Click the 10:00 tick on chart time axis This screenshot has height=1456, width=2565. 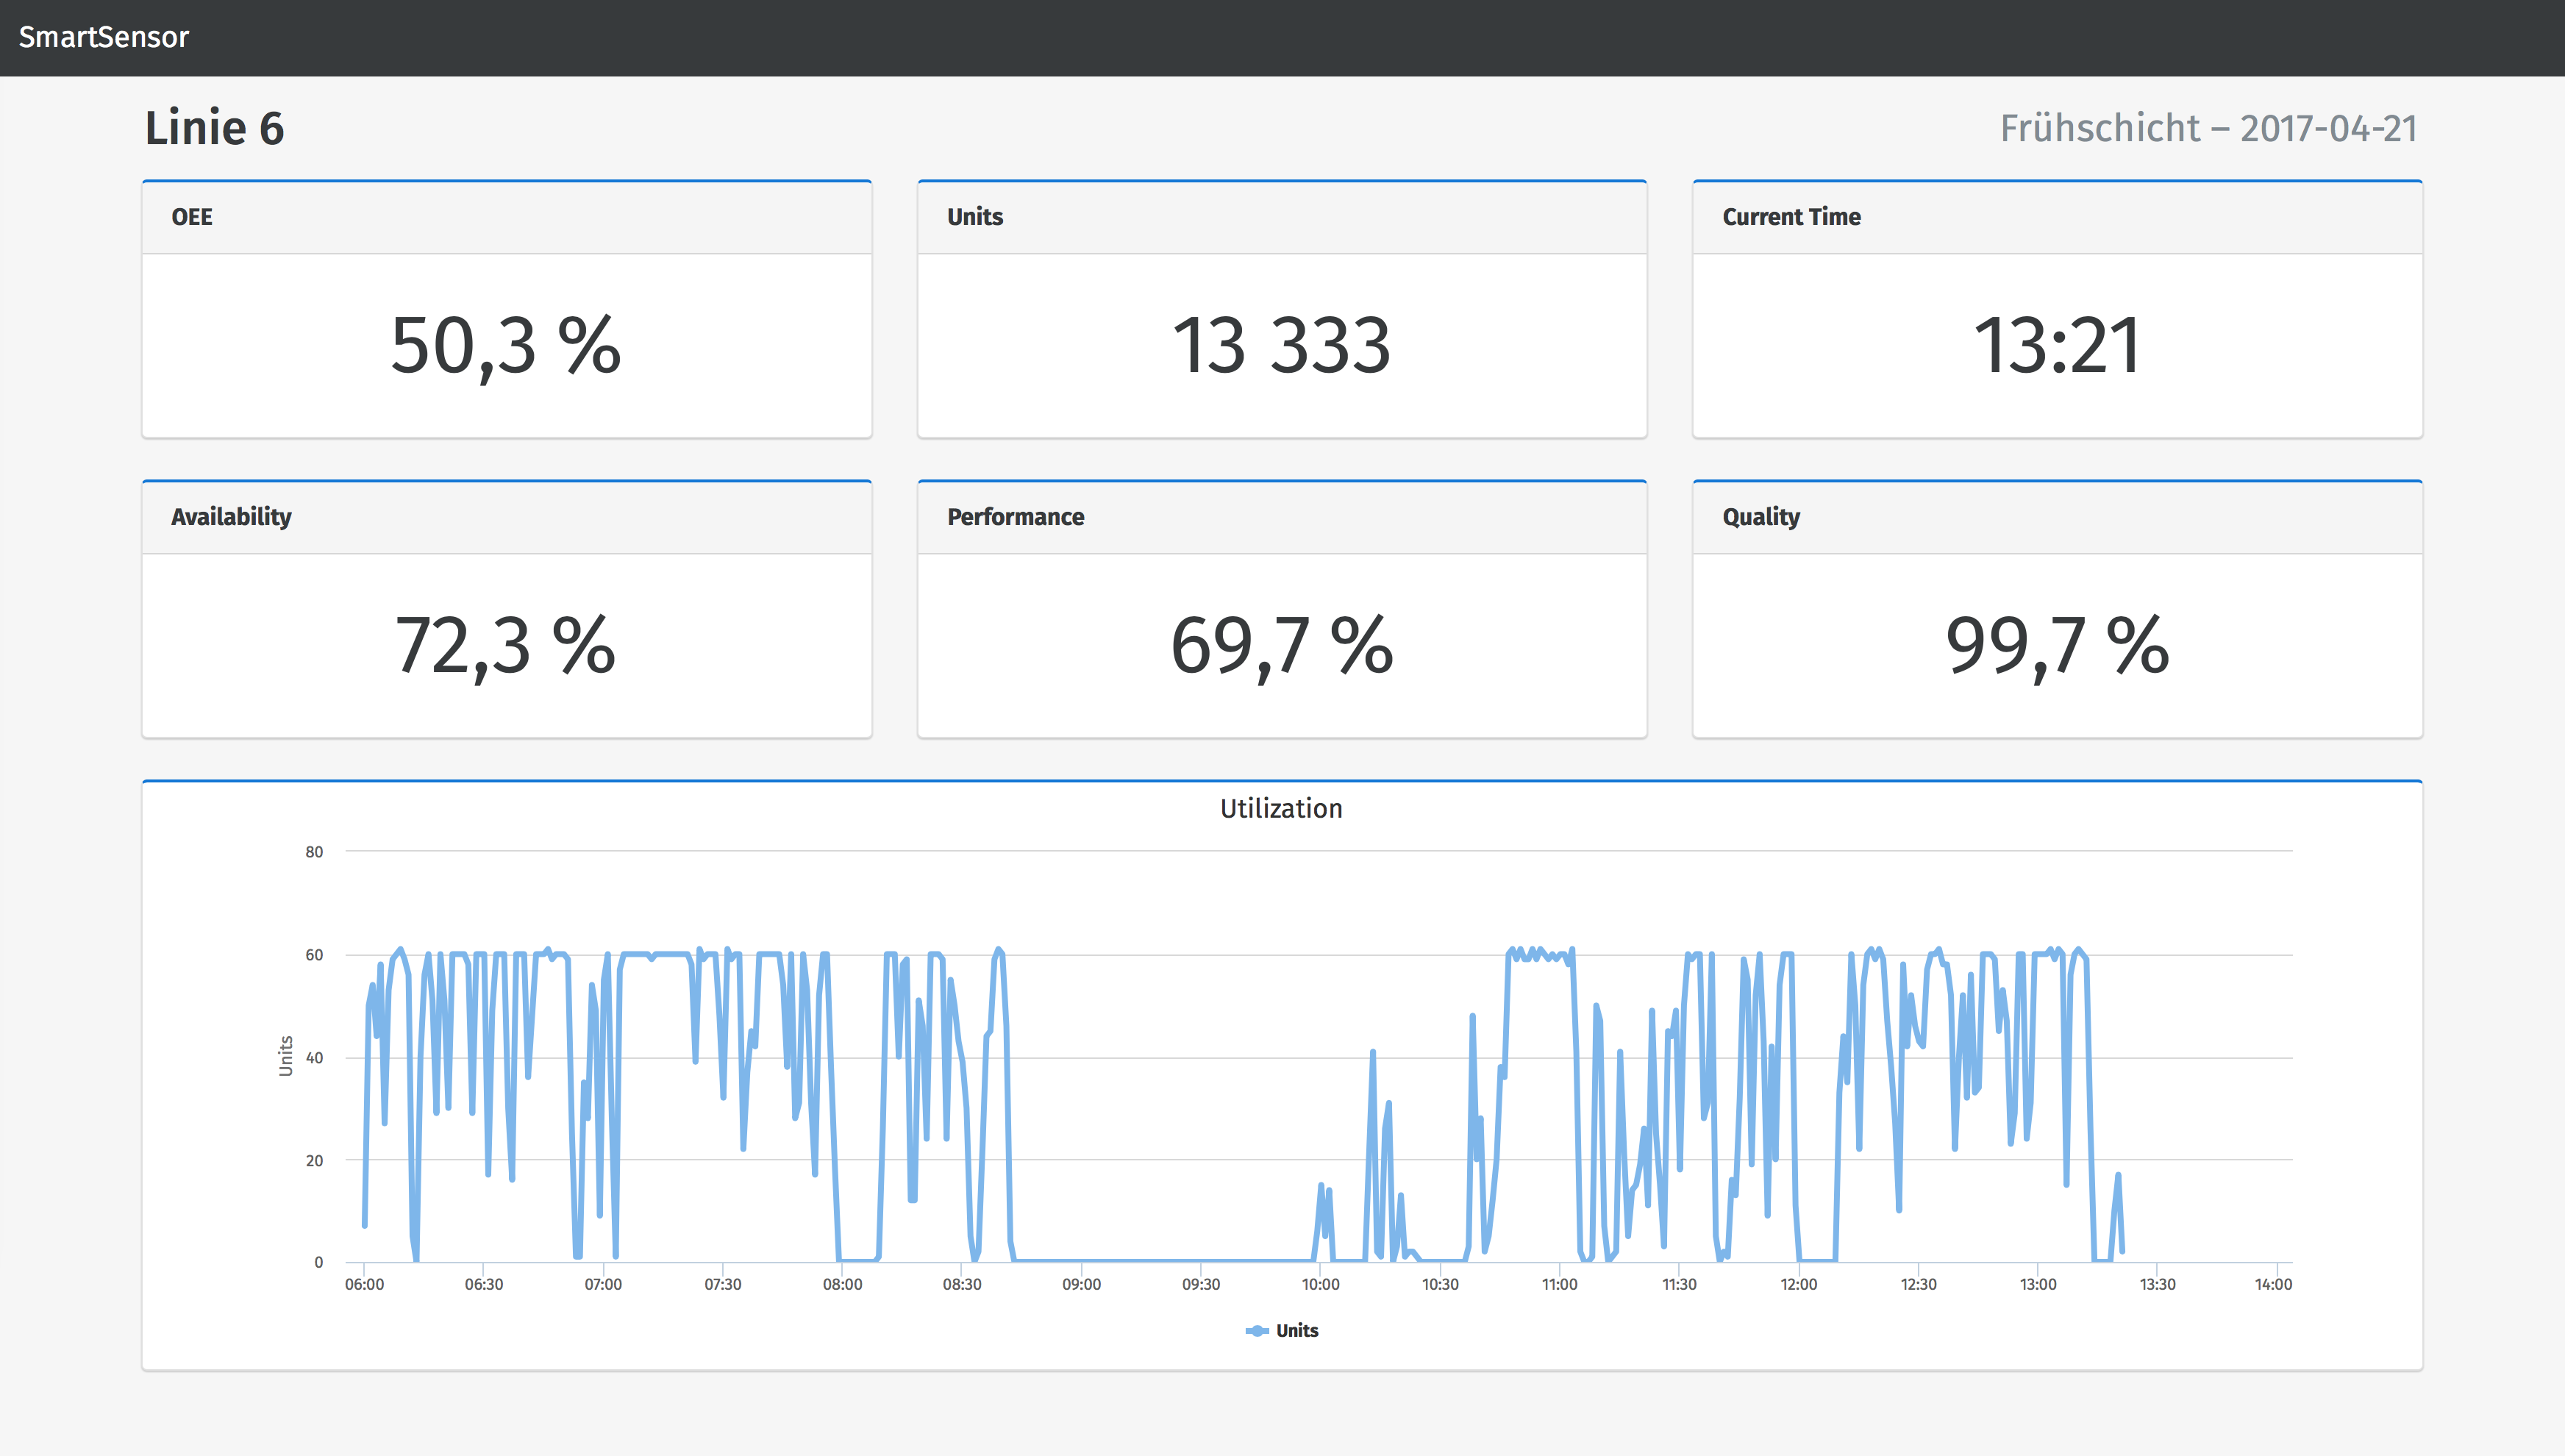pyautogui.click(x=1320, y=1284)
